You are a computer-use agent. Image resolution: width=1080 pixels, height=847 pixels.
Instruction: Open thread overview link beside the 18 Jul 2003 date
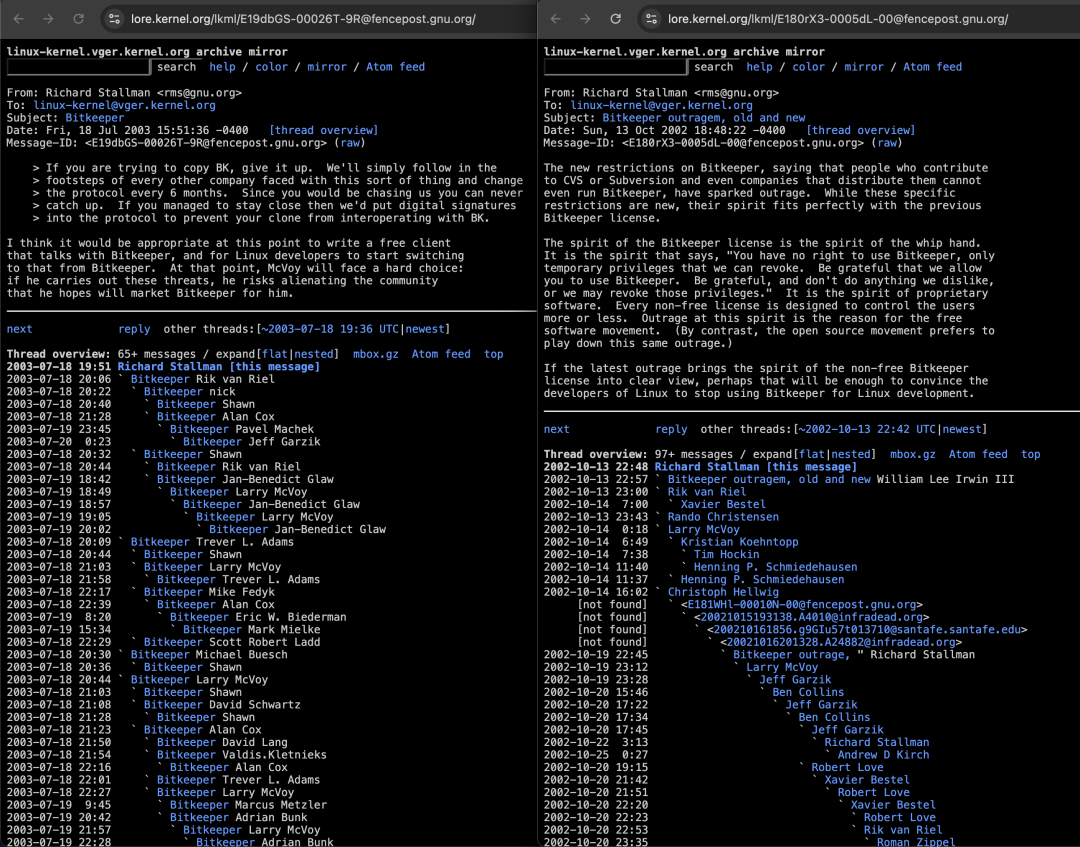[324, 130]
